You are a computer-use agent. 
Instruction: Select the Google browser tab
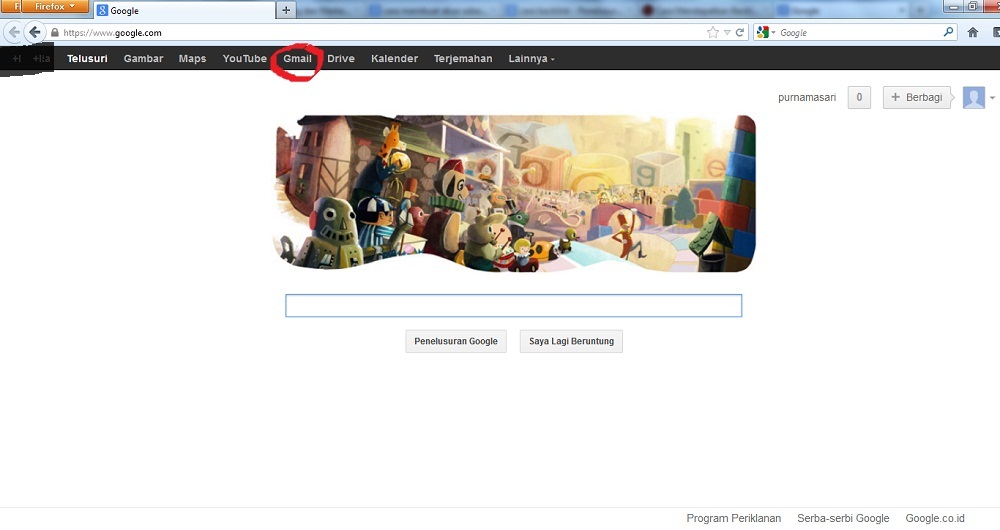tap(185, 11)
